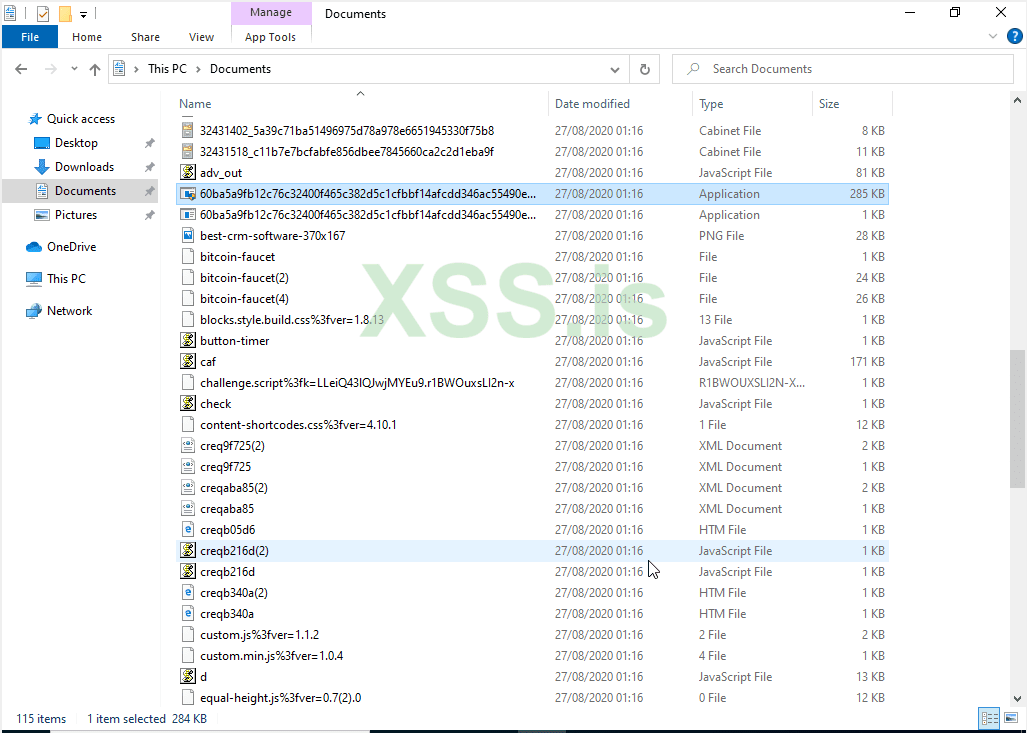Switch to large thumbnails view in status bar

pyautogui.click(x=1011, y=718)
